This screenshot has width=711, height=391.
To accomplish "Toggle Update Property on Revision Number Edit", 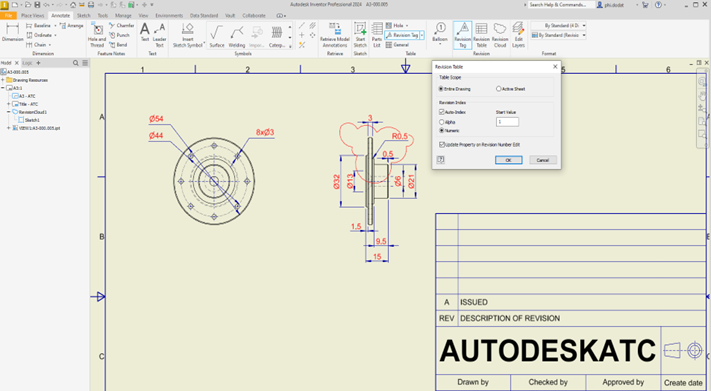I will 479,145.
